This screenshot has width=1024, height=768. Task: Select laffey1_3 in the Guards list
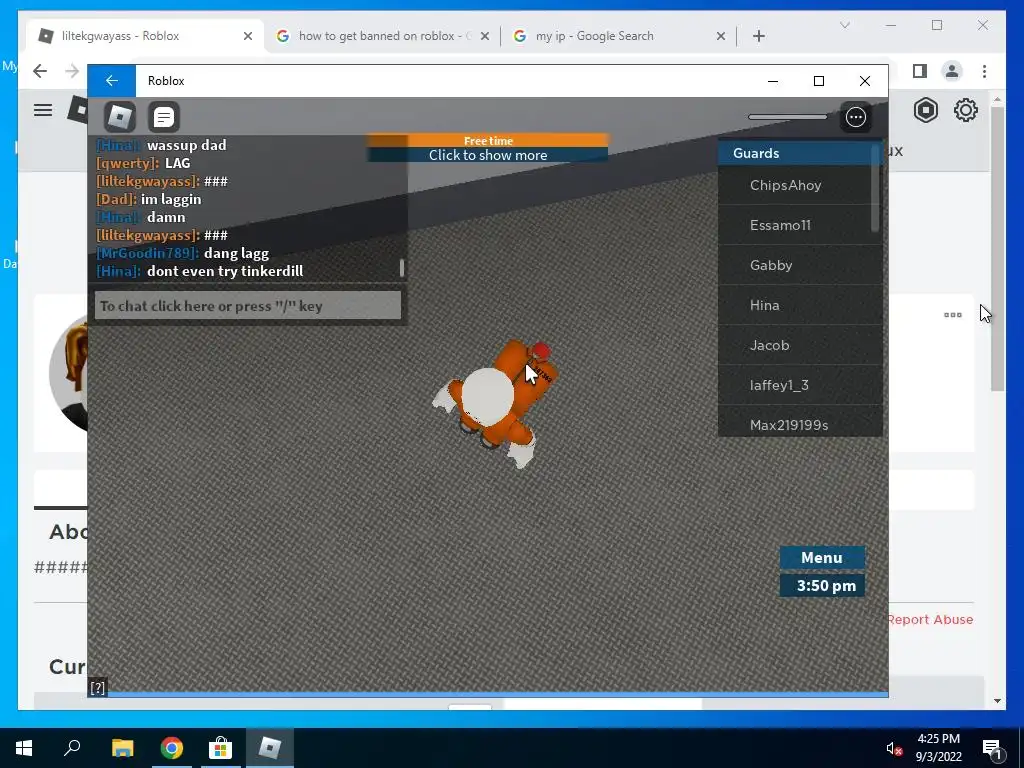[800, 385]
